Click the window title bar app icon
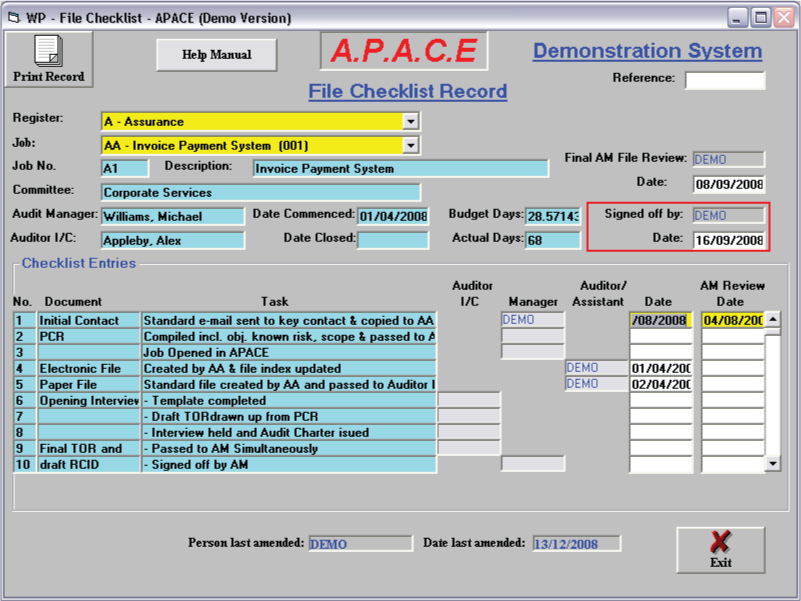 pyautogui.click(x=13, y=18)
